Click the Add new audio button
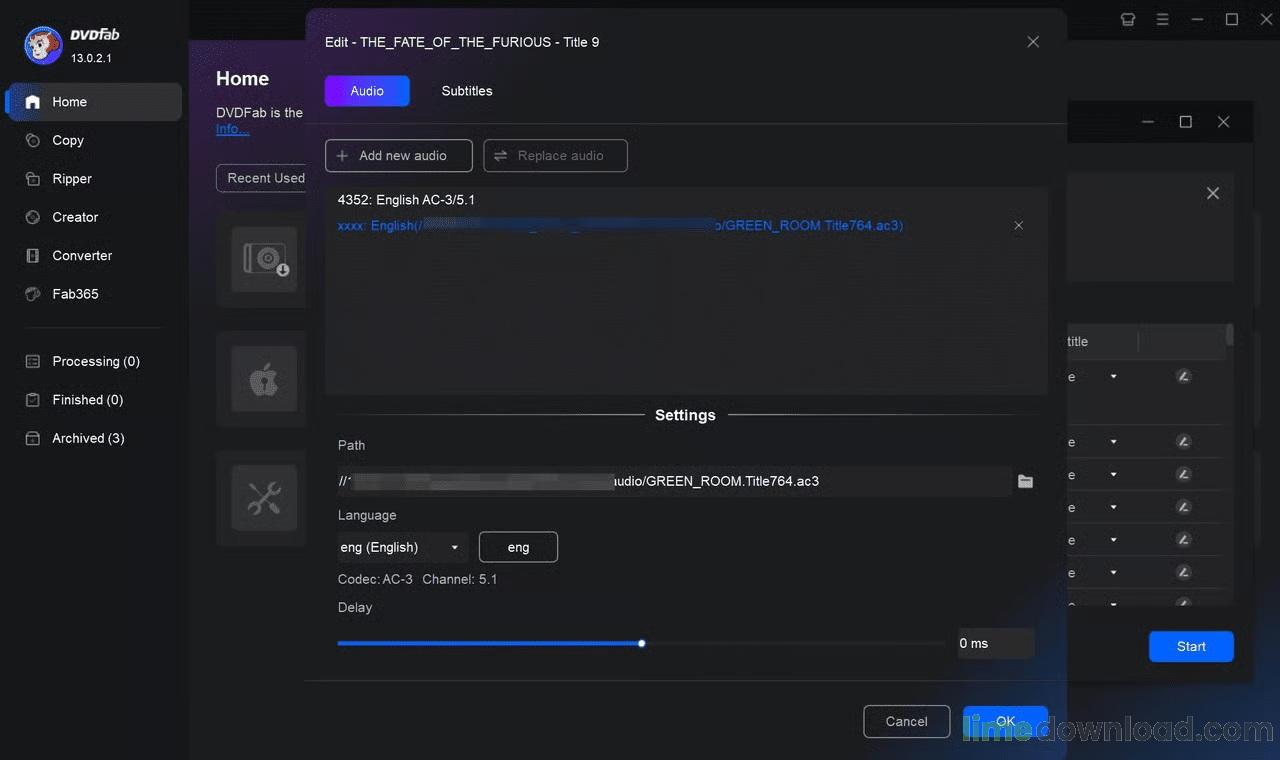 398,156
